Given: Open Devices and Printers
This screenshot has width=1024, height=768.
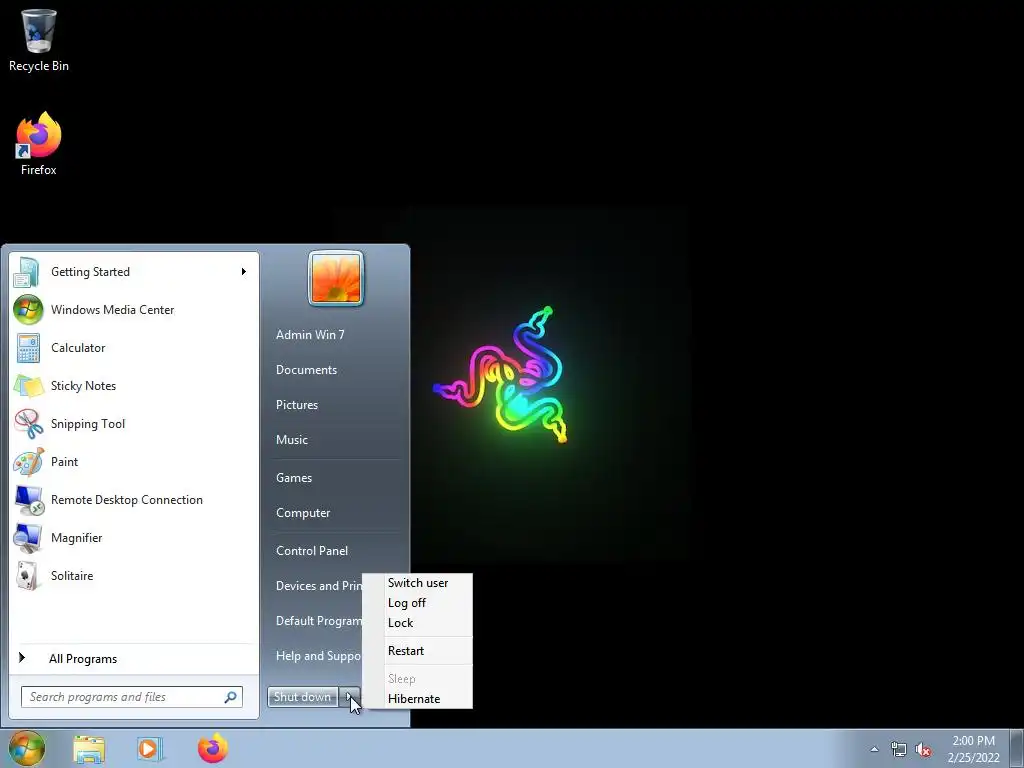Looking at the screenshot, I should [x=319, y=586].
